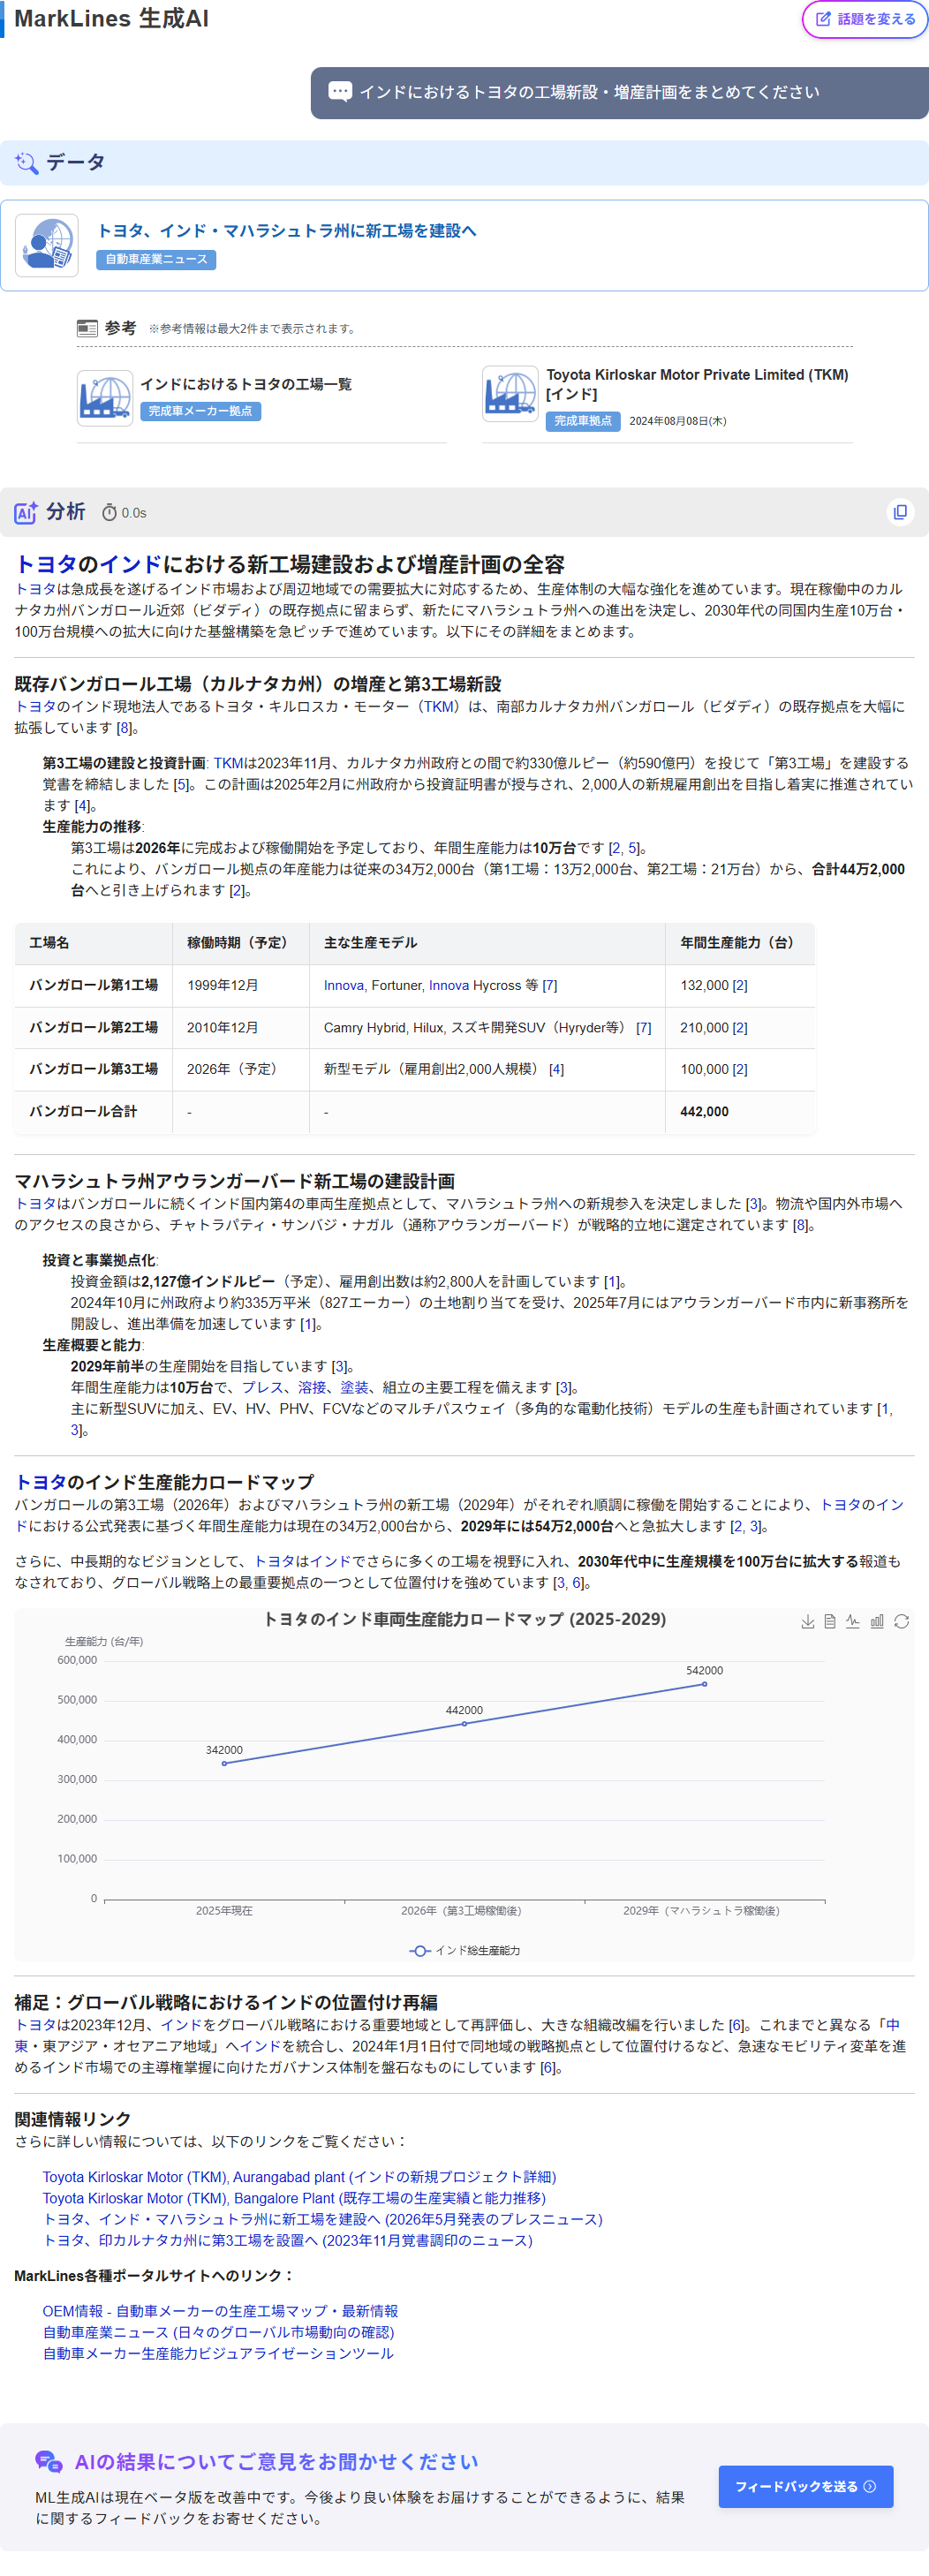929x2576 pixels.
Task: Click the 塗装 link
Action: (354, 1387)
